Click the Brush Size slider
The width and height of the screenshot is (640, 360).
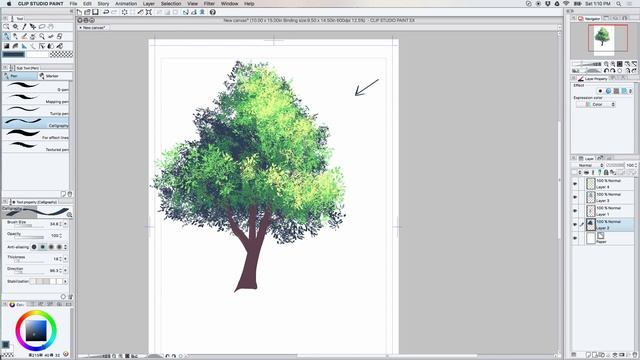point(29,226)
